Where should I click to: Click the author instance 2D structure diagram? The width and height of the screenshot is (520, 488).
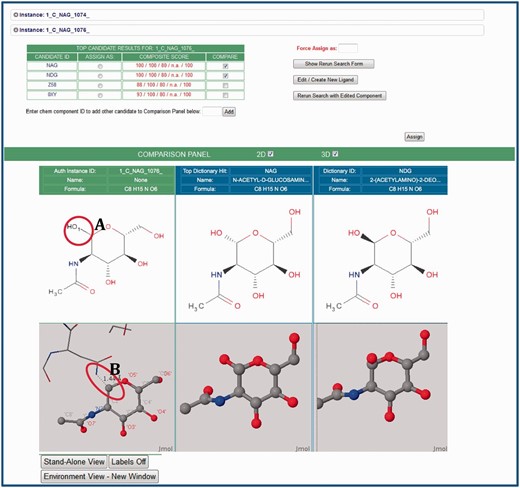107,258
